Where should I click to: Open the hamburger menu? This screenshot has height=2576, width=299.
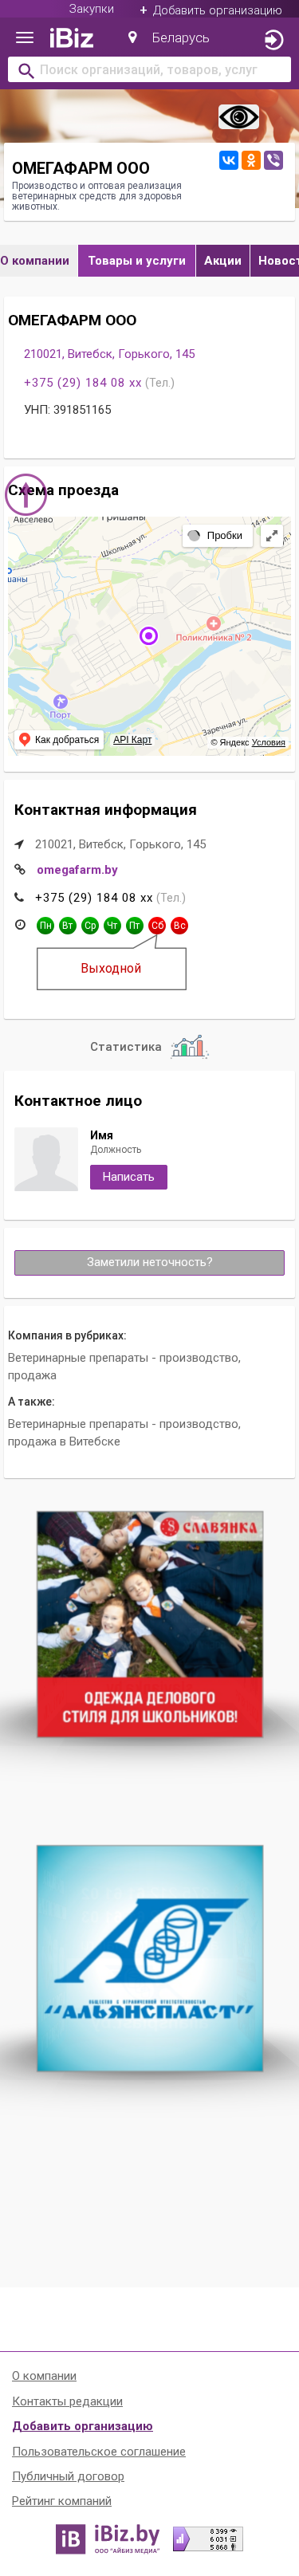pyautogui.click(x=25, y=38)
